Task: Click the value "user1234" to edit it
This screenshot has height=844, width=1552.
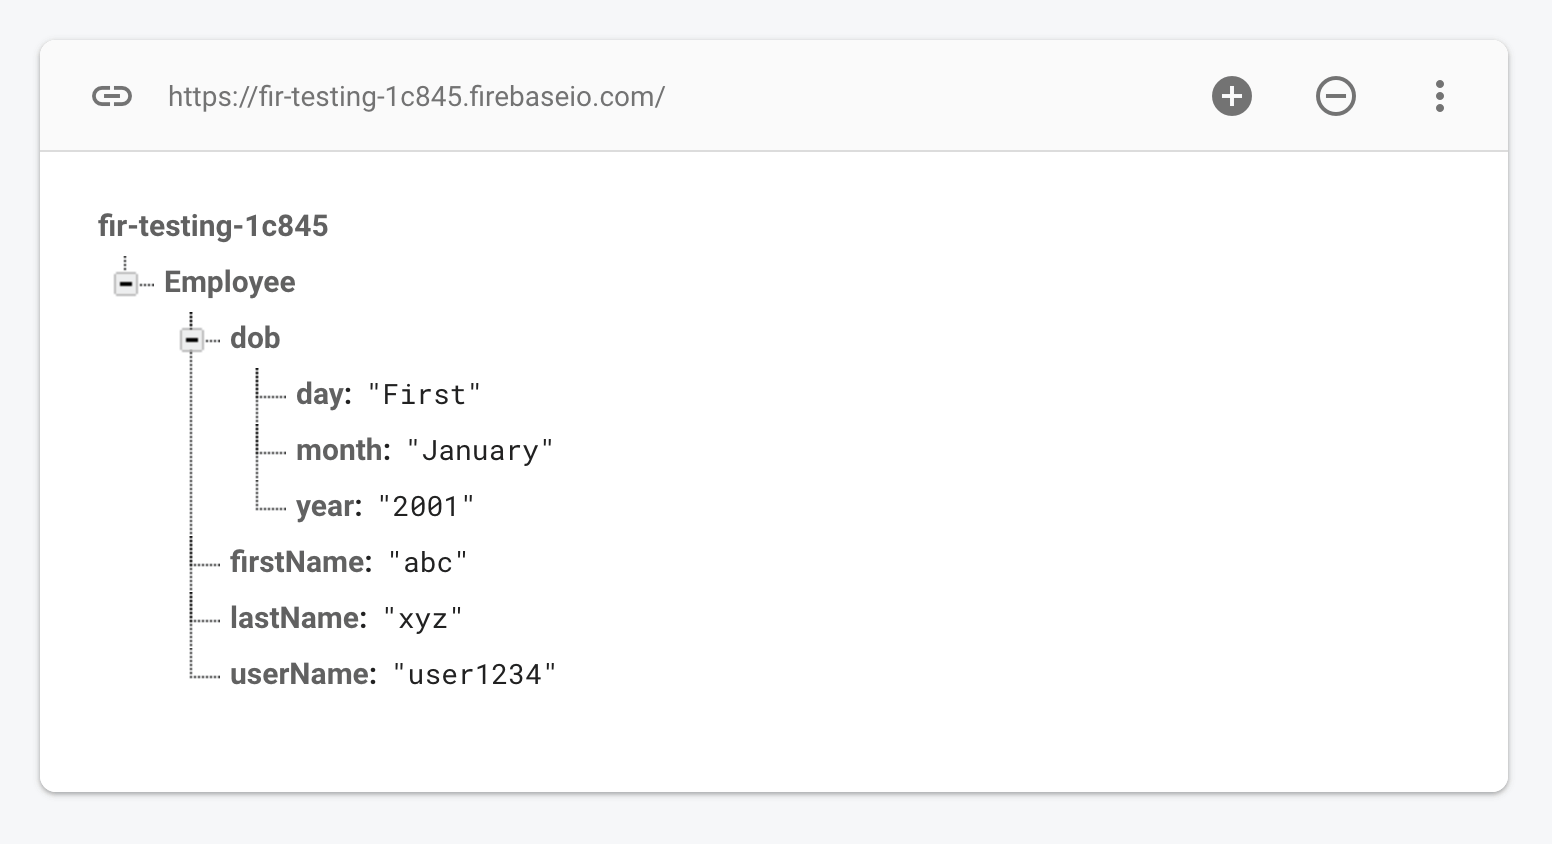Action: [x=475, y=675]
